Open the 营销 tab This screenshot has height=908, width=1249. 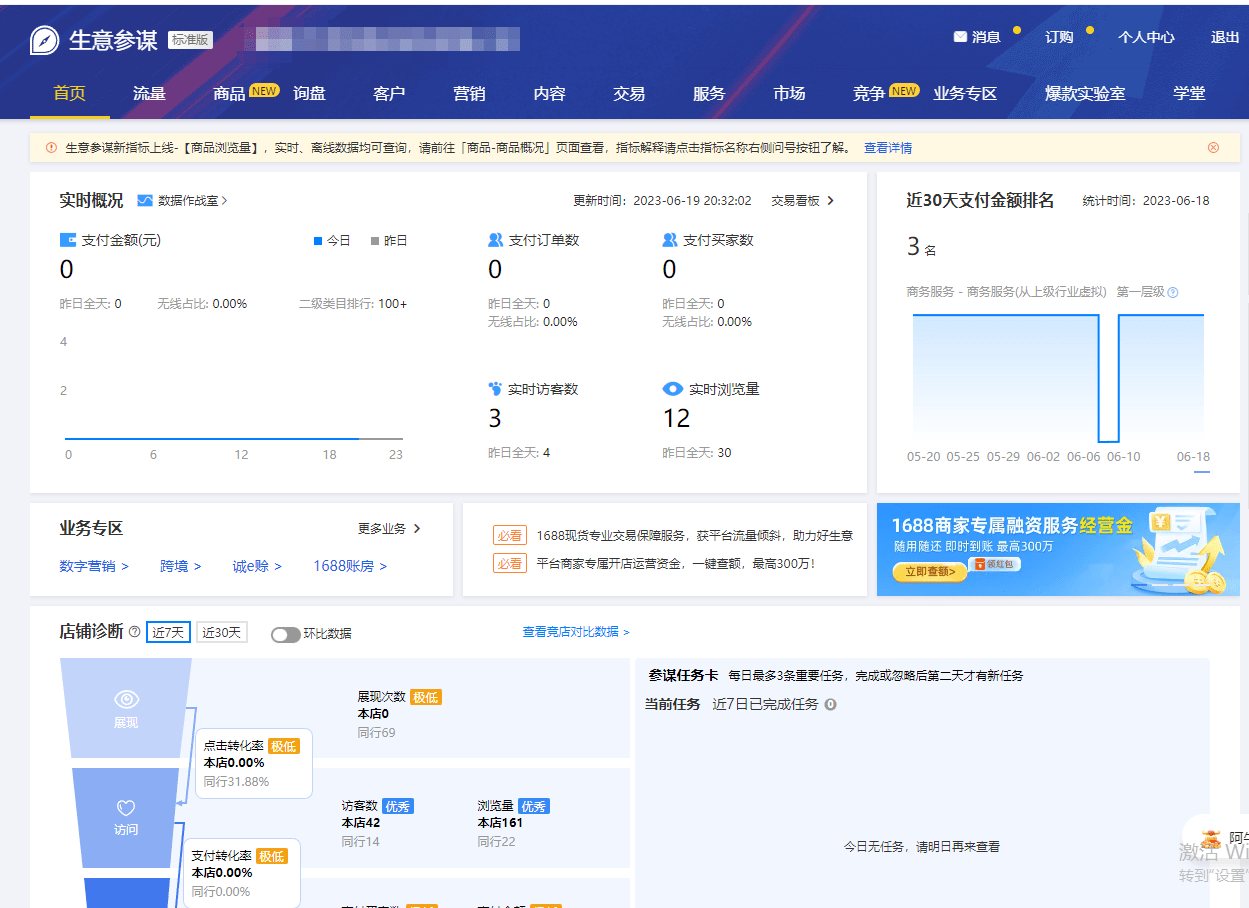pos(470,93)
